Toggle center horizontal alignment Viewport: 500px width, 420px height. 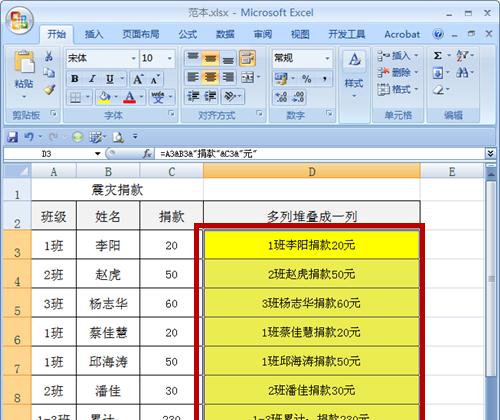coord(210,77)
